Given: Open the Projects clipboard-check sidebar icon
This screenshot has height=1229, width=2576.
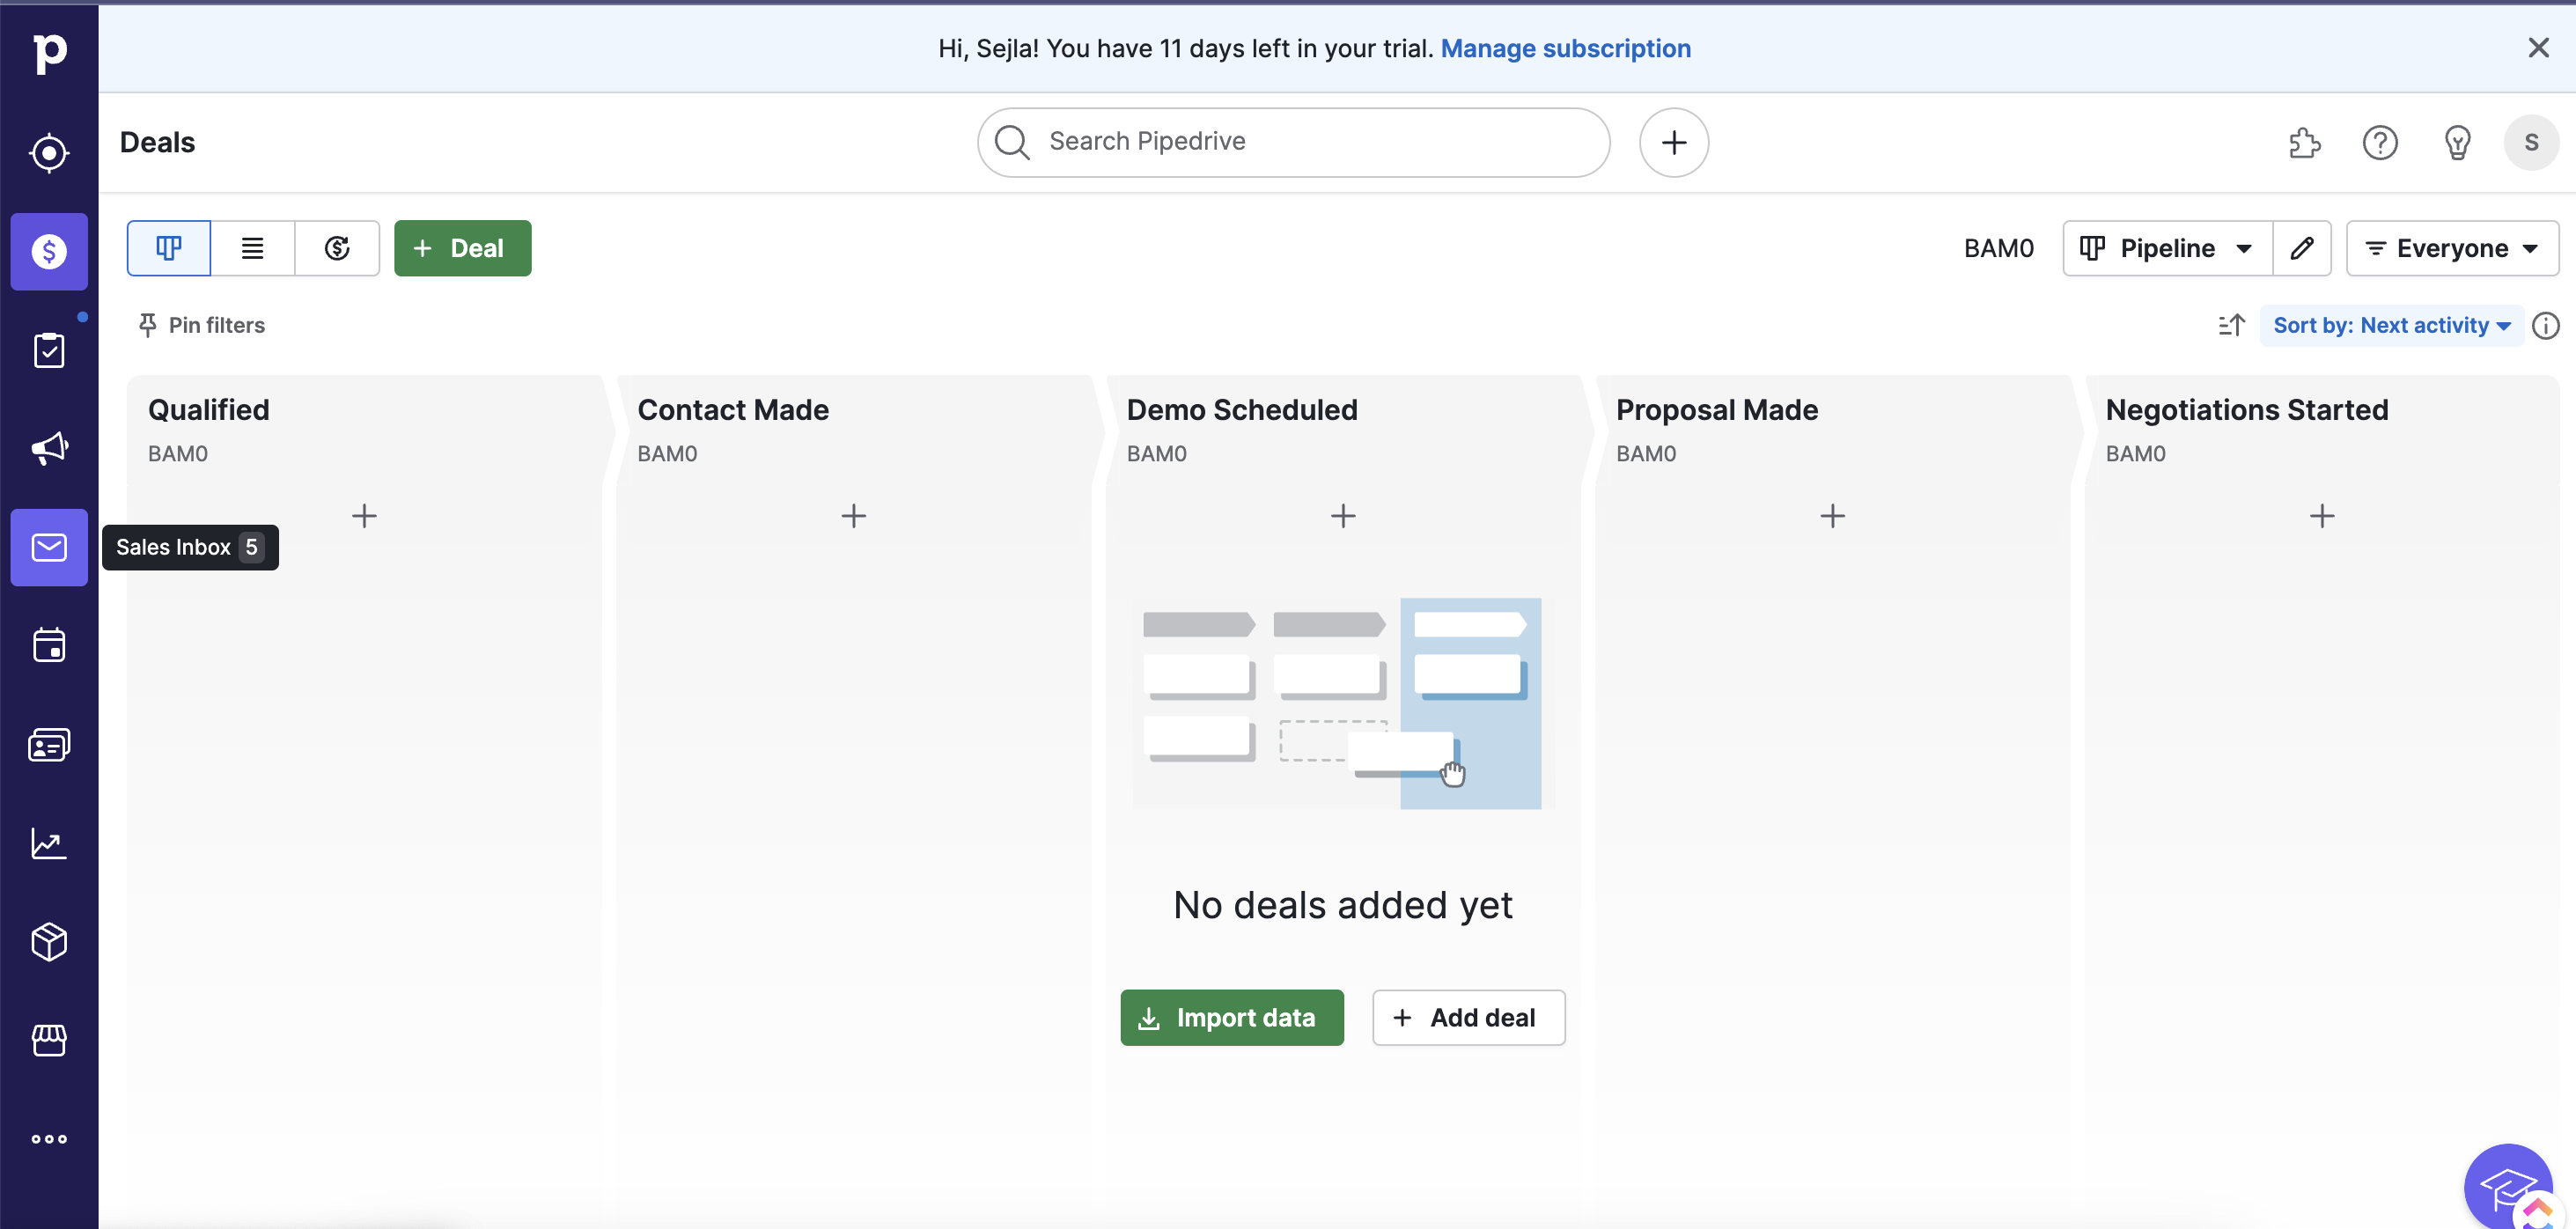Looking at the screenshot, I should coord(49,350).
